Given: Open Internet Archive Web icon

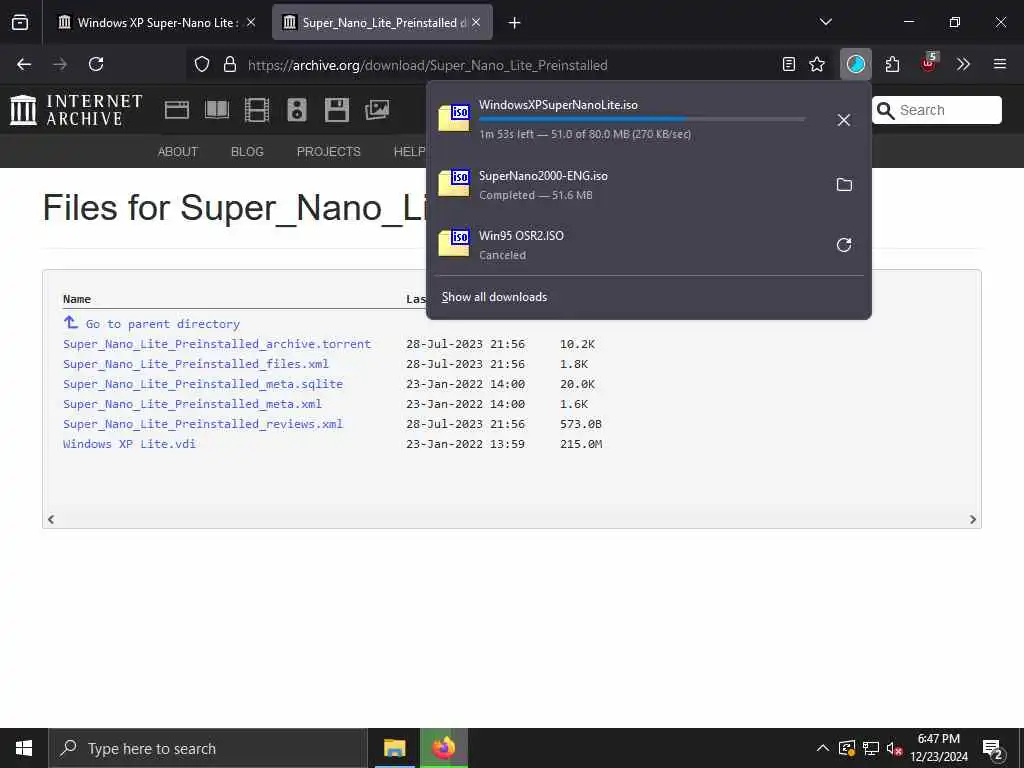Looking at the screenshot, I should click(177, 110).
